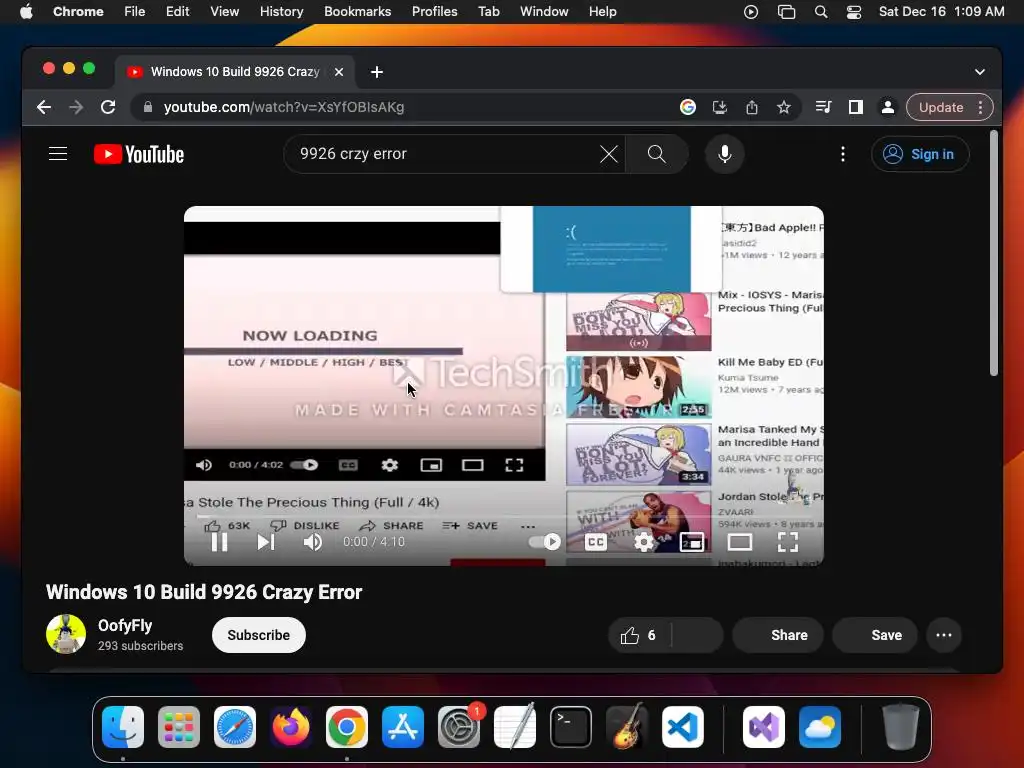Image resolution: width=1024 pixels, height=768 pixels.
Task: Open the Bookmarks menu
Action: click(x=357, y=12)
